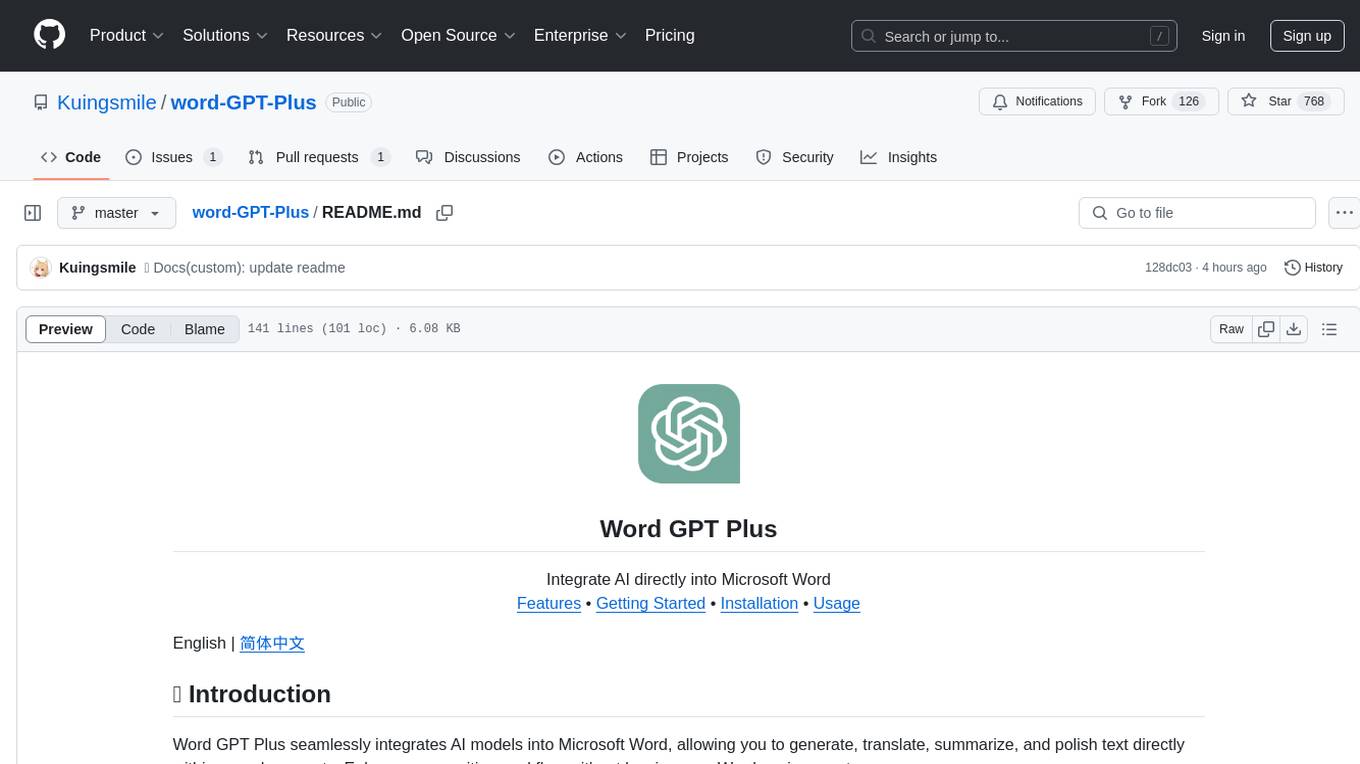
Task: Expand the Product menu
Action: [x=127, y=35]
